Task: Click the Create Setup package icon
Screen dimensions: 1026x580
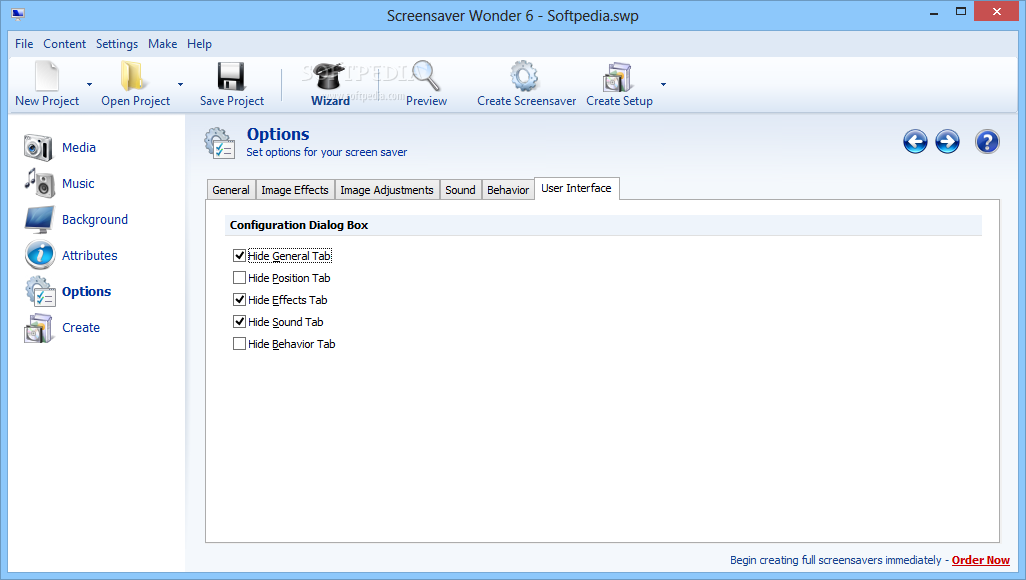Action: point(617,77)
